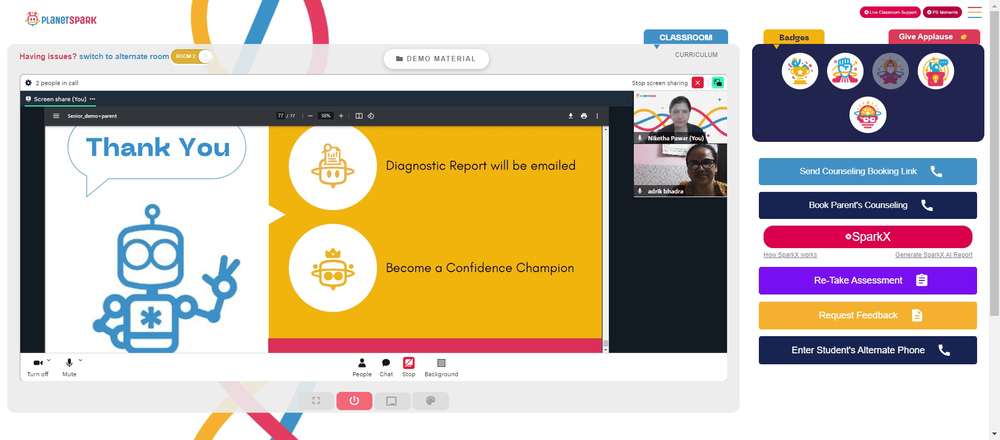Click the Screen share (You) tab
This screenshot has height=440, width=1000.
(60, 99)
